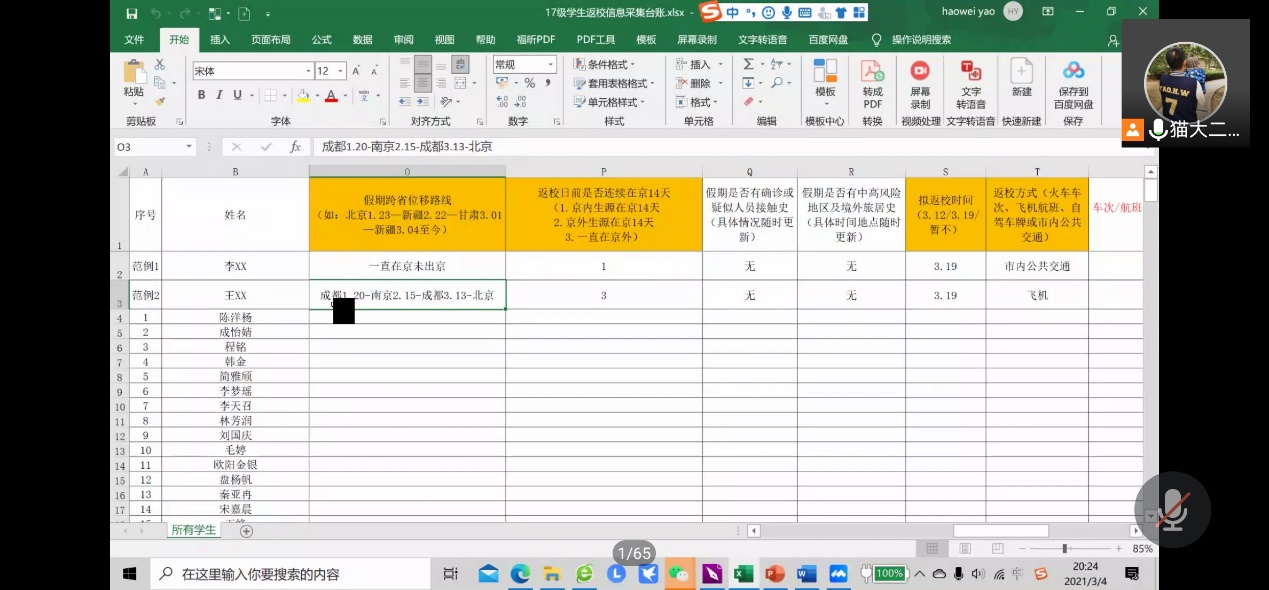Click the Cut scissors icon
Viewport: 1269px width, 590px height.
[x=160, y=64]
